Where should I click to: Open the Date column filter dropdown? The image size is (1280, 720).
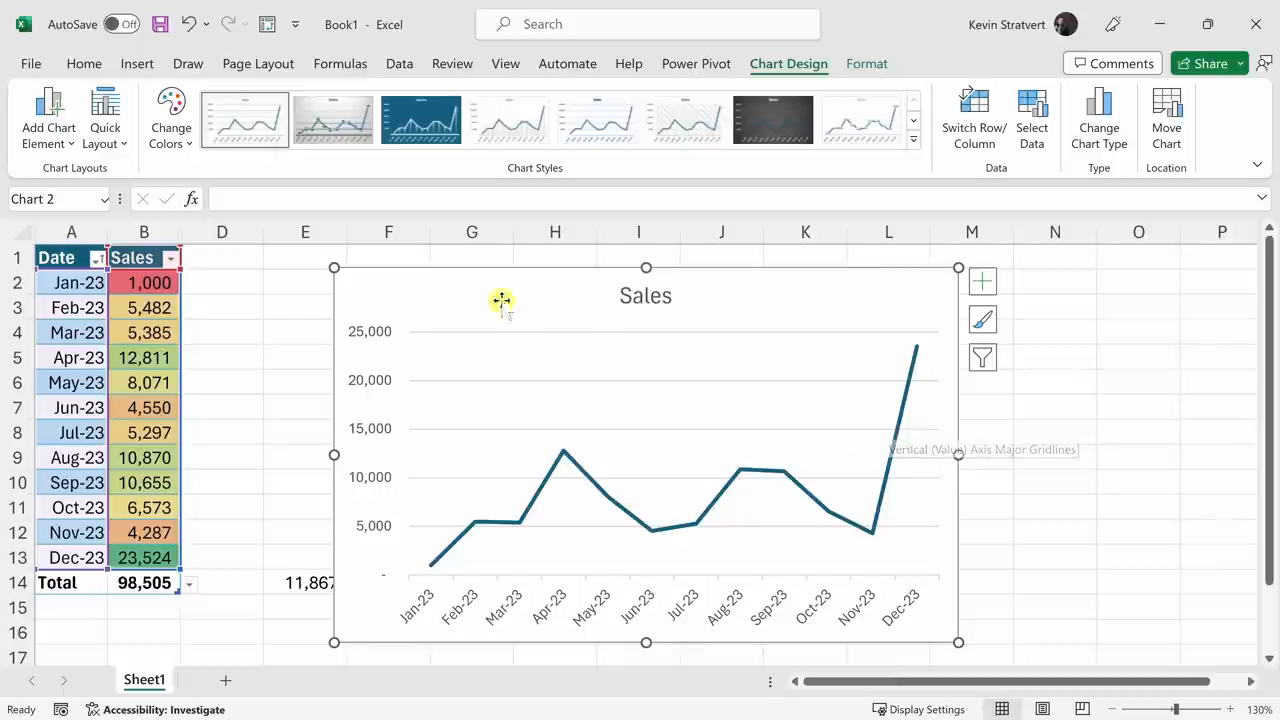tap(97, 259)
